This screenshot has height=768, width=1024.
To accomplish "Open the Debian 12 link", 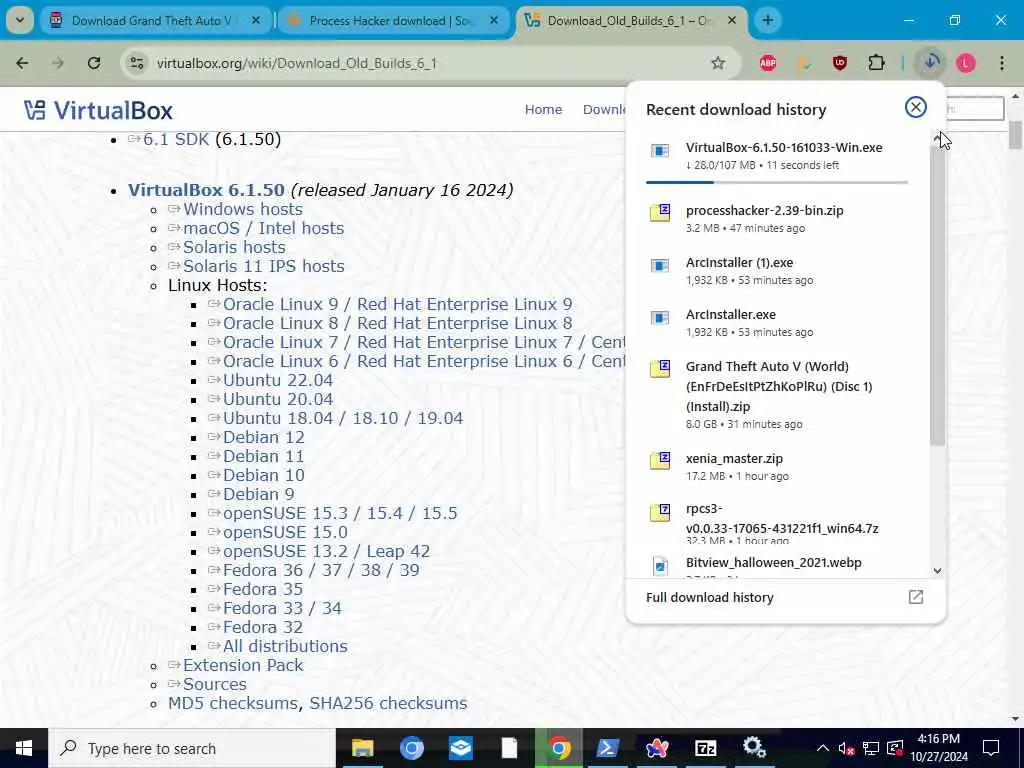I will [x=263, y=437].
